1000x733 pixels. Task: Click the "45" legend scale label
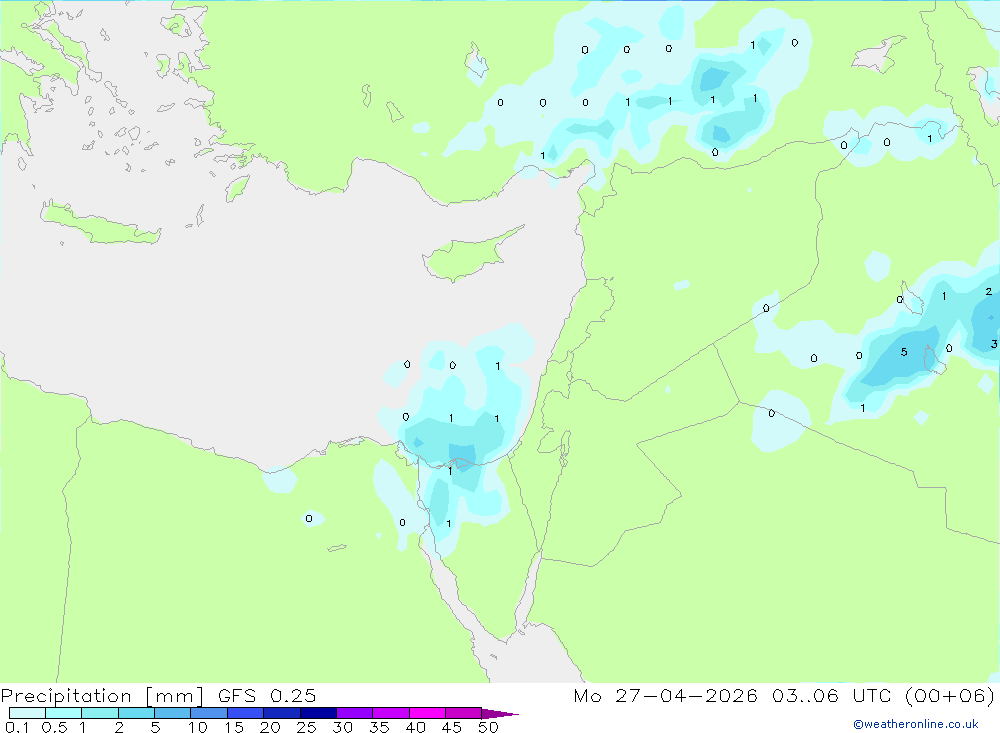click(452, 727)
